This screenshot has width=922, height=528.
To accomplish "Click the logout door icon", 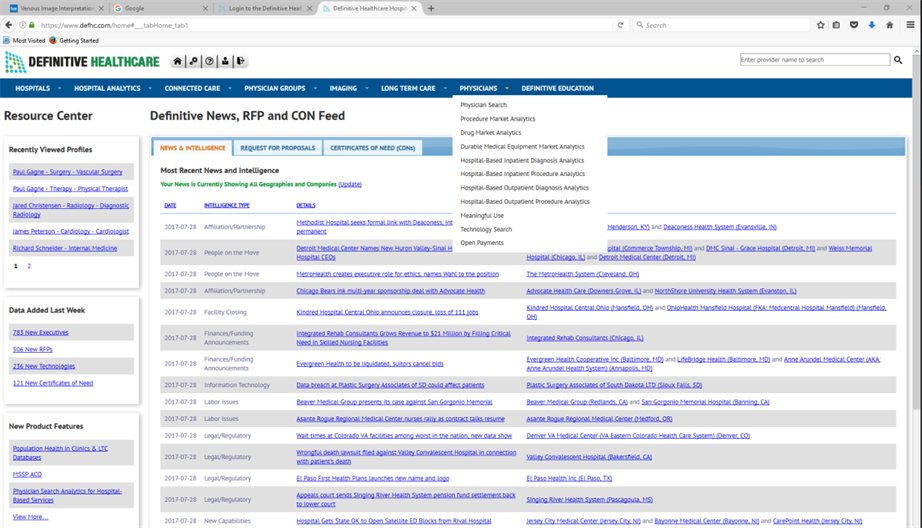I will click(x=241, y=61).
